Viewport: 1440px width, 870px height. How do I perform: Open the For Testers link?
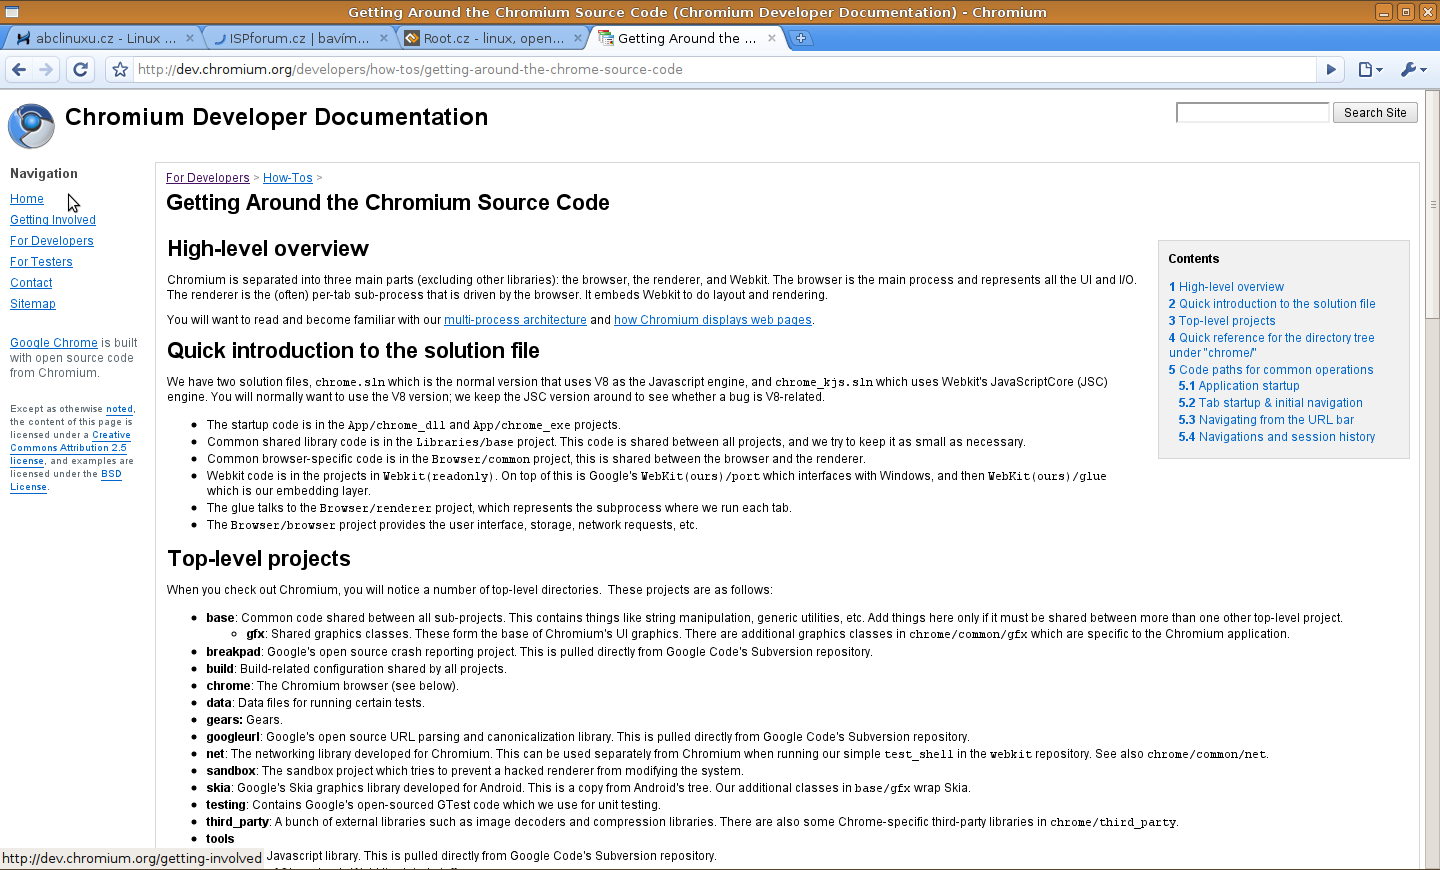point(41,262)
